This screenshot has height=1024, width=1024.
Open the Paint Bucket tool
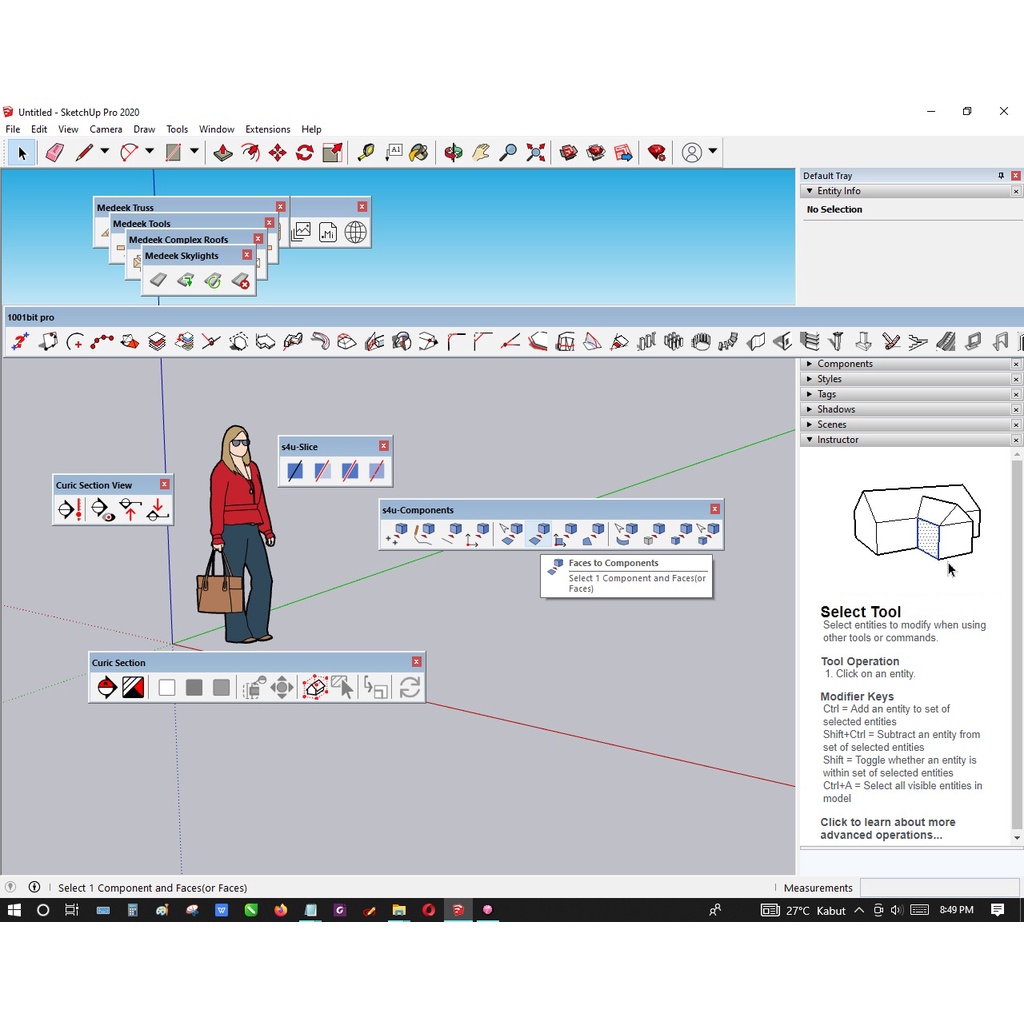coord(419,153)
